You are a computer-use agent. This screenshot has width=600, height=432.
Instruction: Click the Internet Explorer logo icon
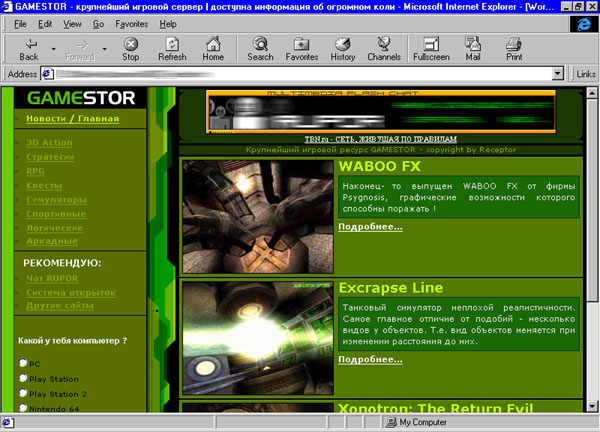point(584,24)
